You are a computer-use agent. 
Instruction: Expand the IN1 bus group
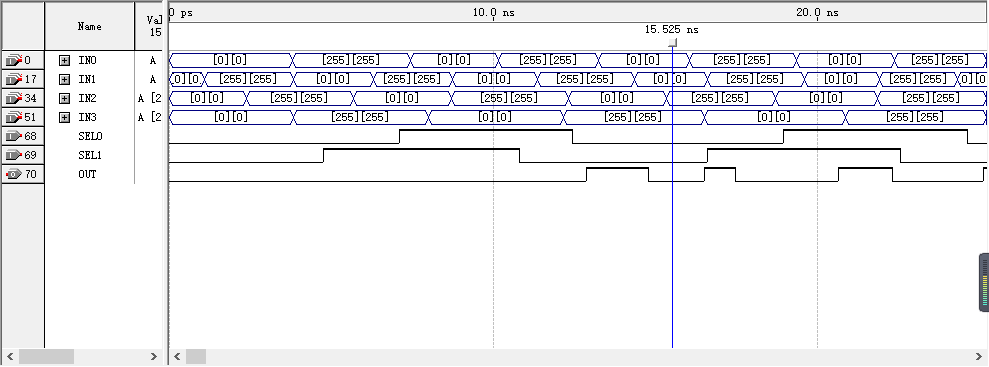pyautogui.click(x=64, y=79)
